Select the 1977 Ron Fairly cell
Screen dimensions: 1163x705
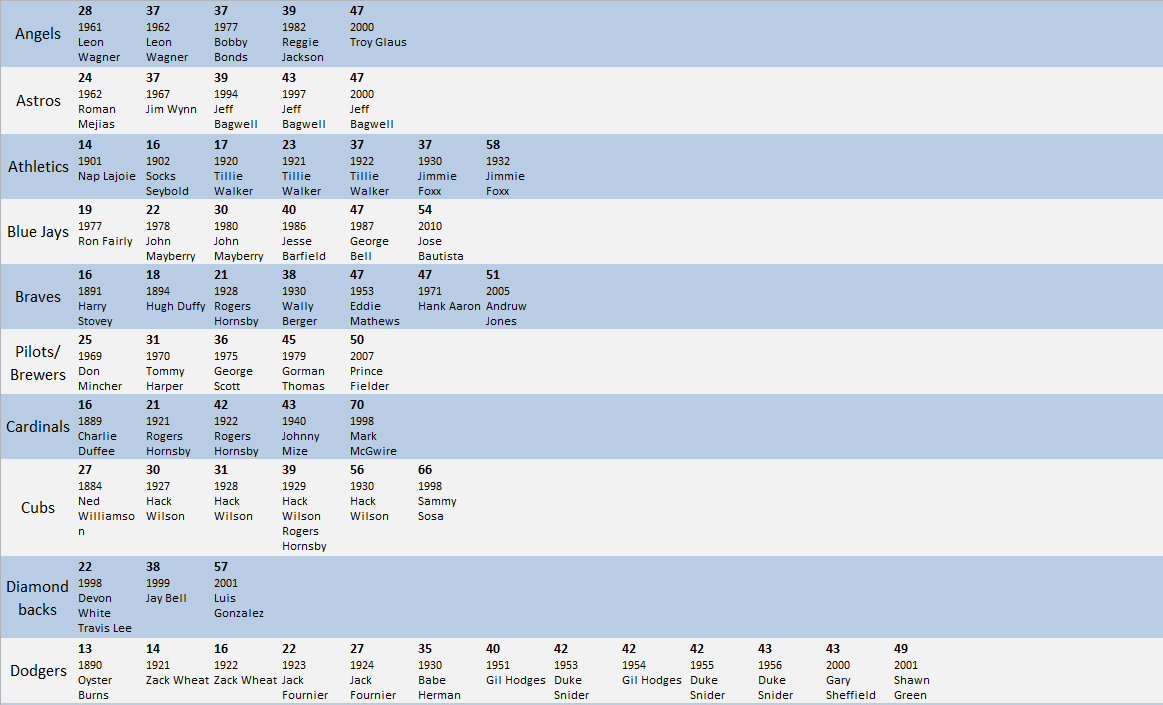click(x=105, y=225)
